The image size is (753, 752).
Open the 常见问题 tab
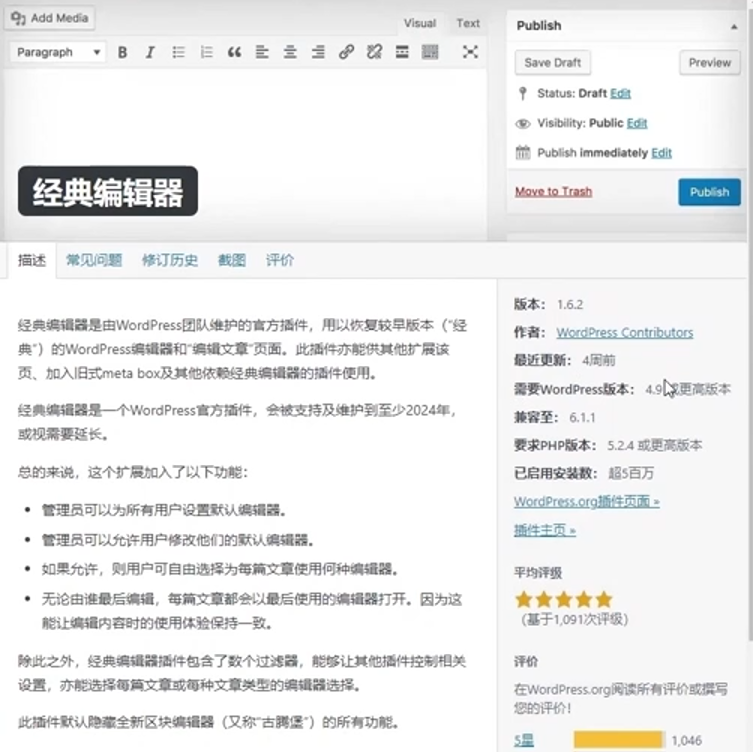point(94,261)
